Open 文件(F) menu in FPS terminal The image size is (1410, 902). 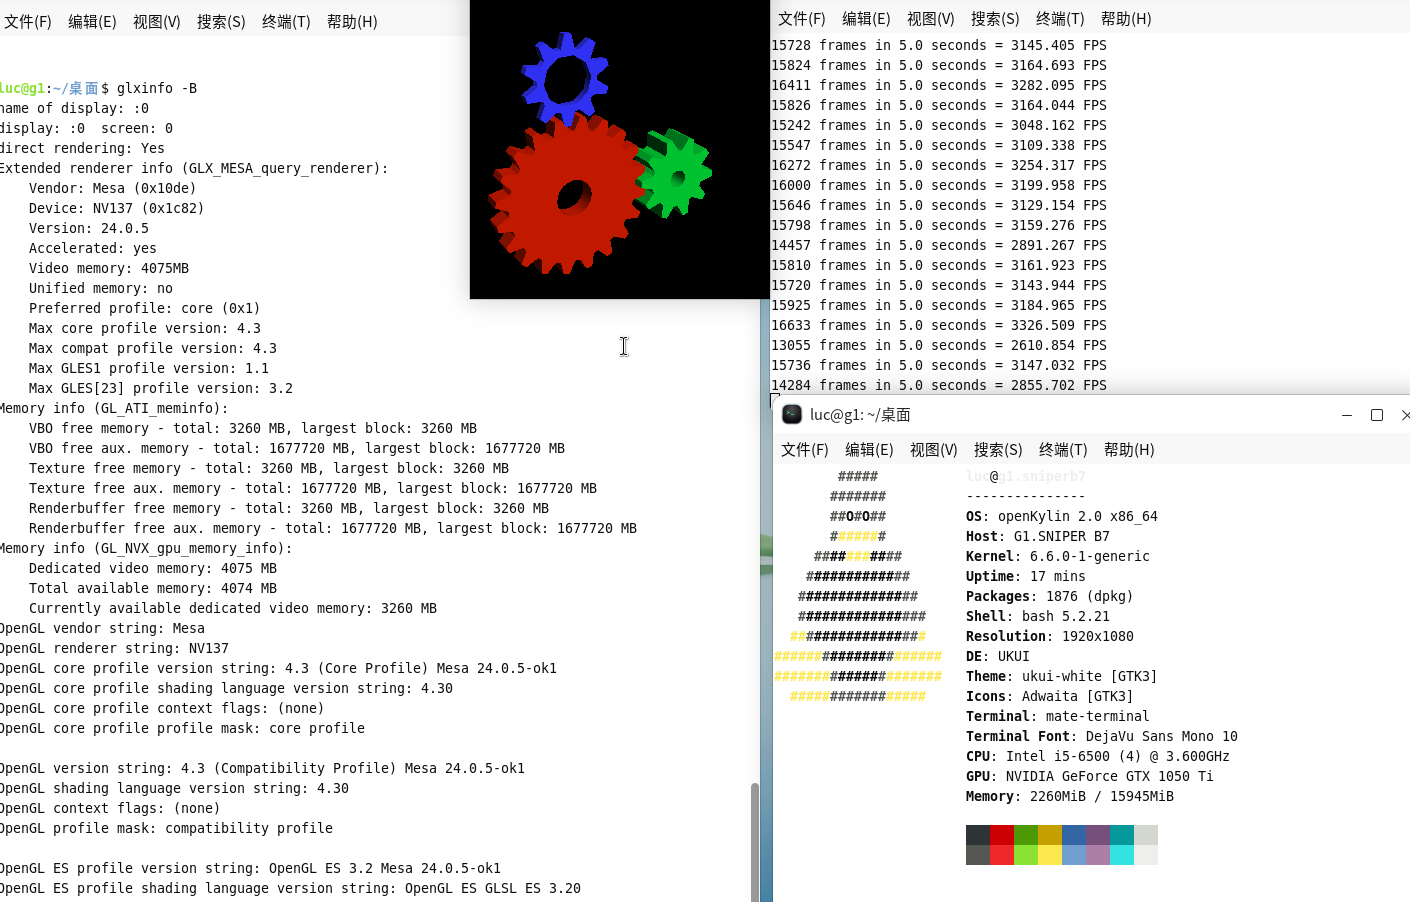(x=802, y=18)
